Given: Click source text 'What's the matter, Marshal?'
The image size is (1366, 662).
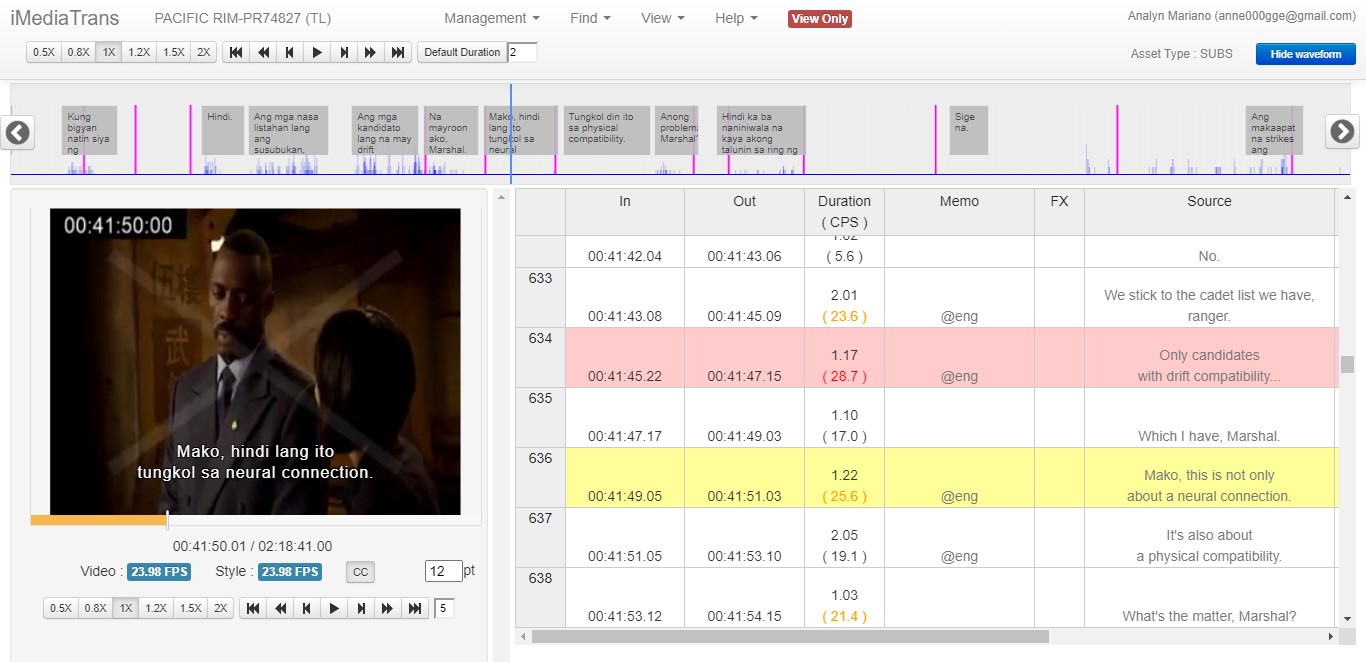Looking at the screenshot, I should click(1209, 616).
